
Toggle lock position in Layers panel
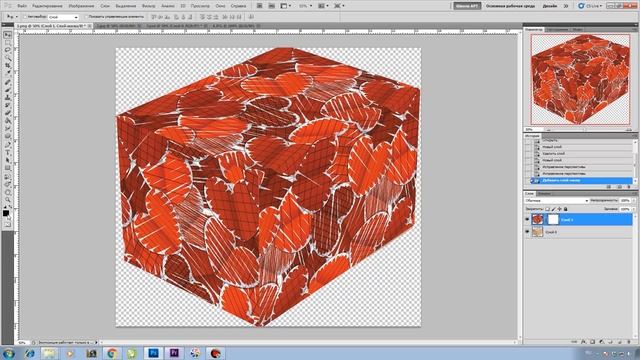[x=560, y=209]
